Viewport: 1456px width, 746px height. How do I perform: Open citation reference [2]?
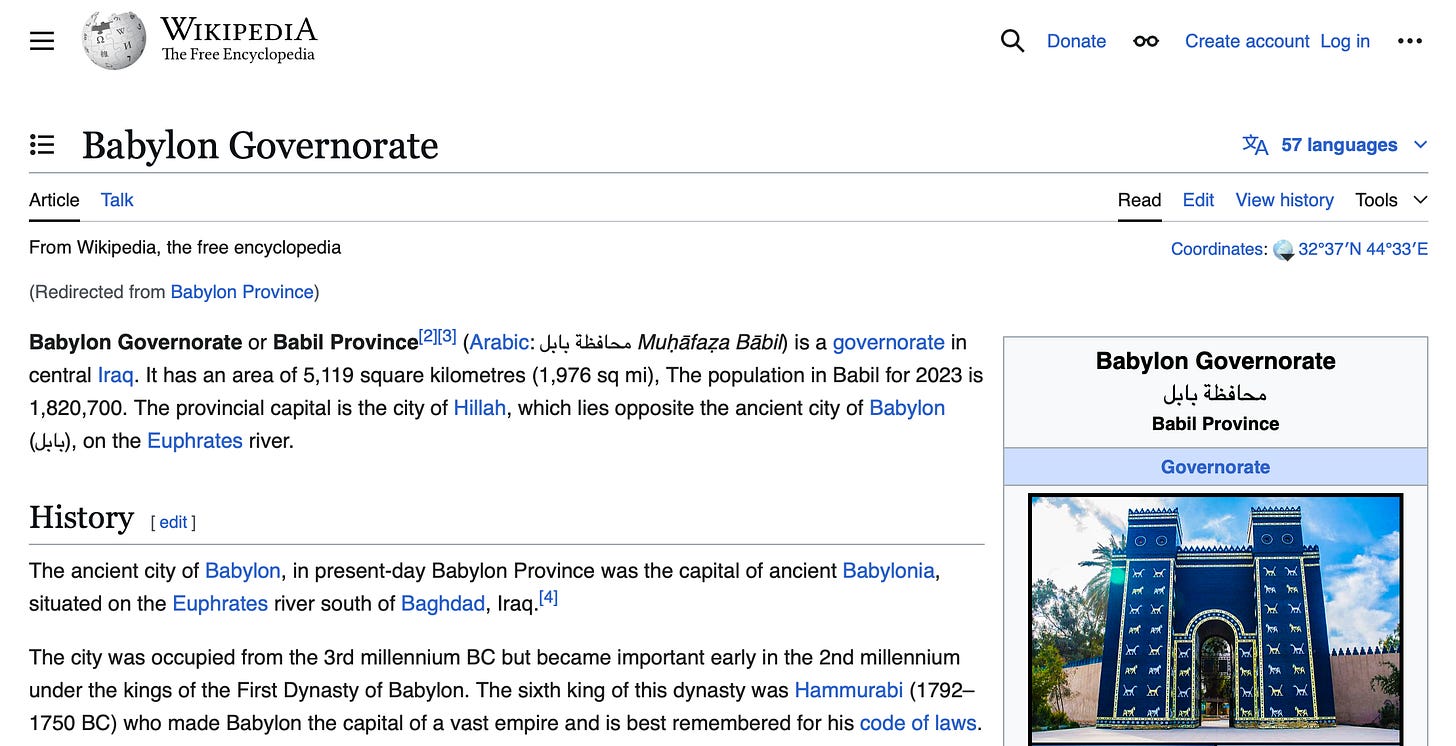428,336
